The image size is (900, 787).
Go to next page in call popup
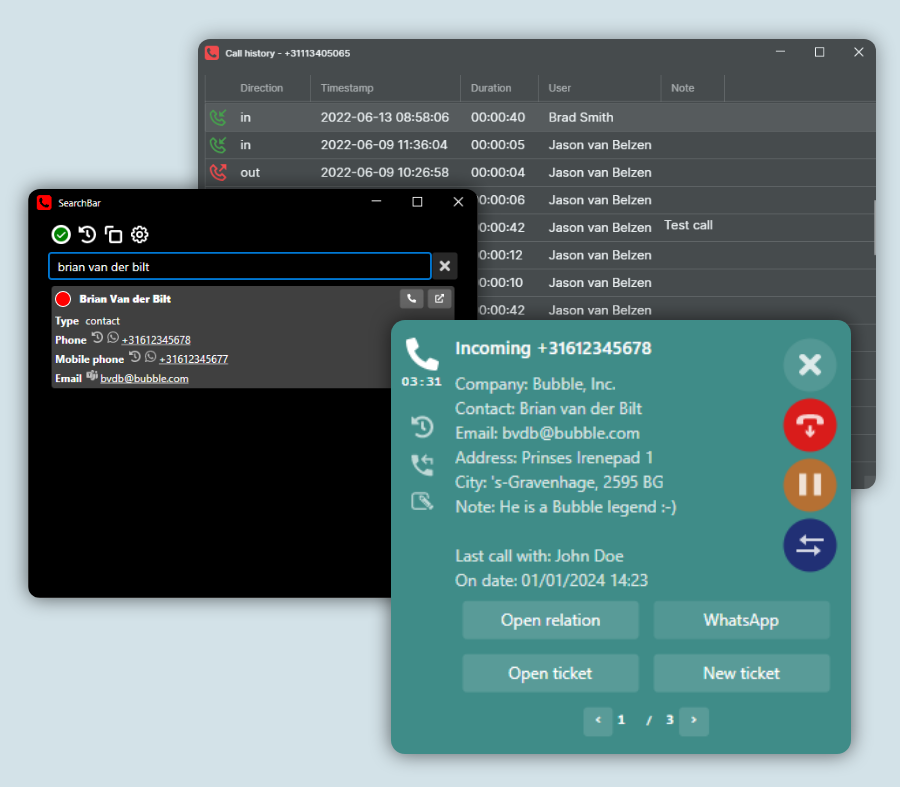pyautogui.click(x=694, y=720)
